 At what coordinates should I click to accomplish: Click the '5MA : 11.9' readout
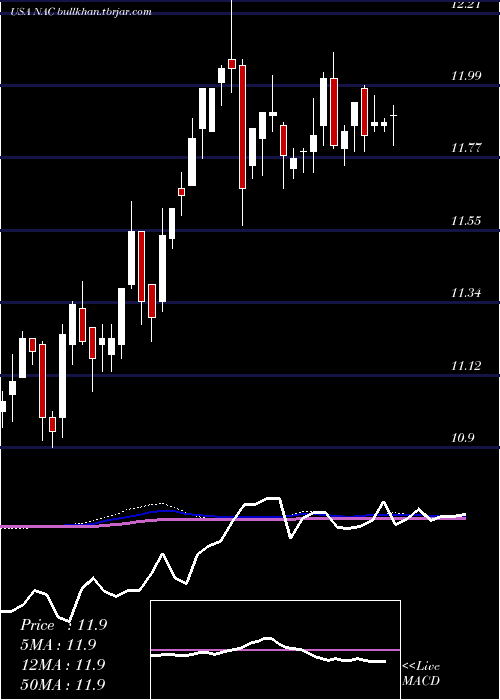pyautogui.click(x=59, y=645)
